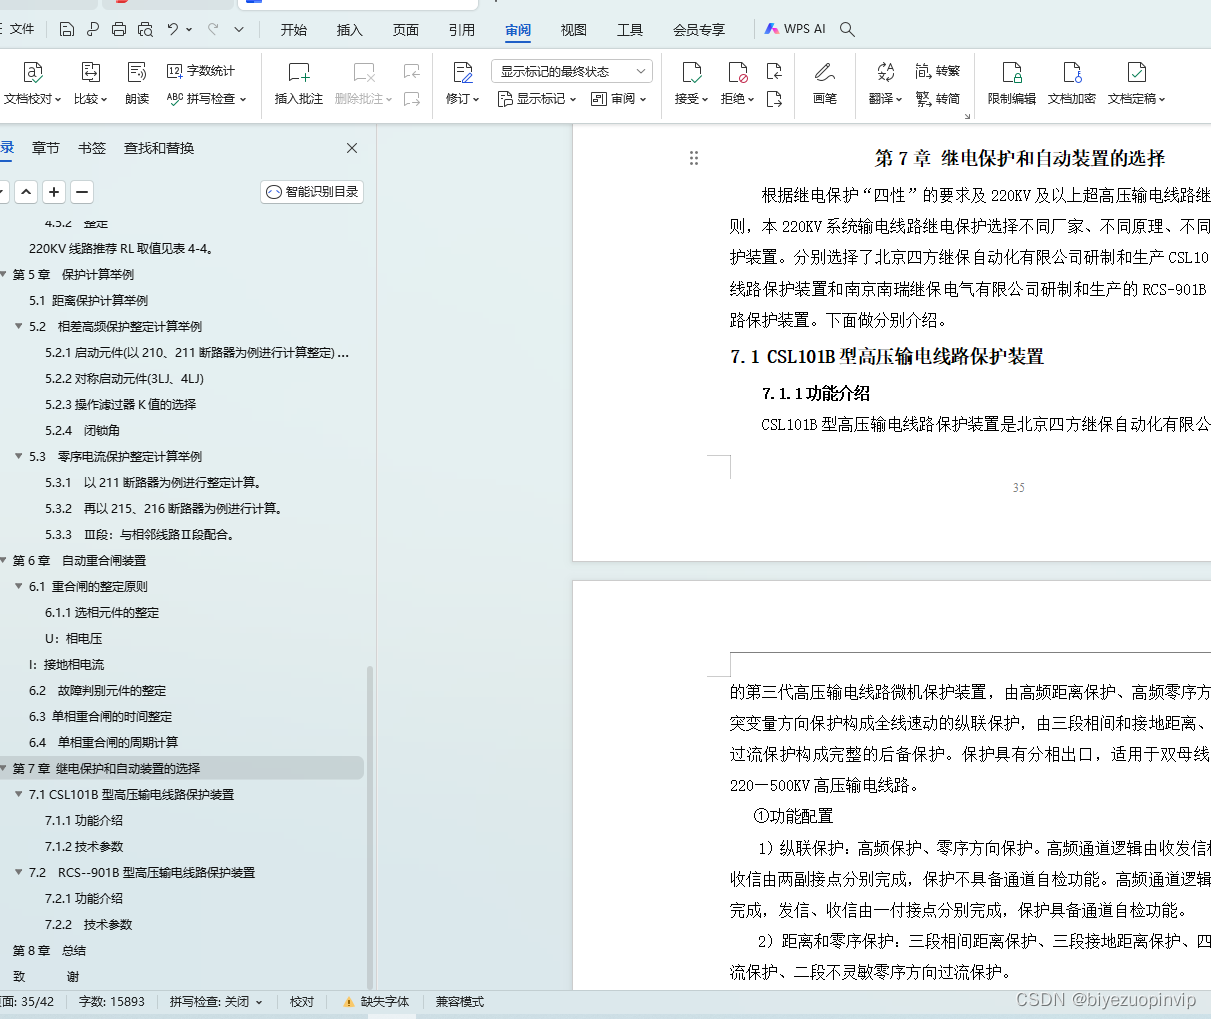Open 文档定稿 finalize document
1211x1019 pixels.
click(x=1137, y=82)
